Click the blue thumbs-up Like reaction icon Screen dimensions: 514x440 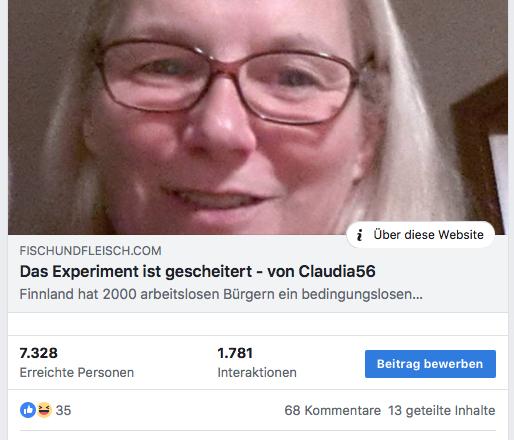[28, 410]
